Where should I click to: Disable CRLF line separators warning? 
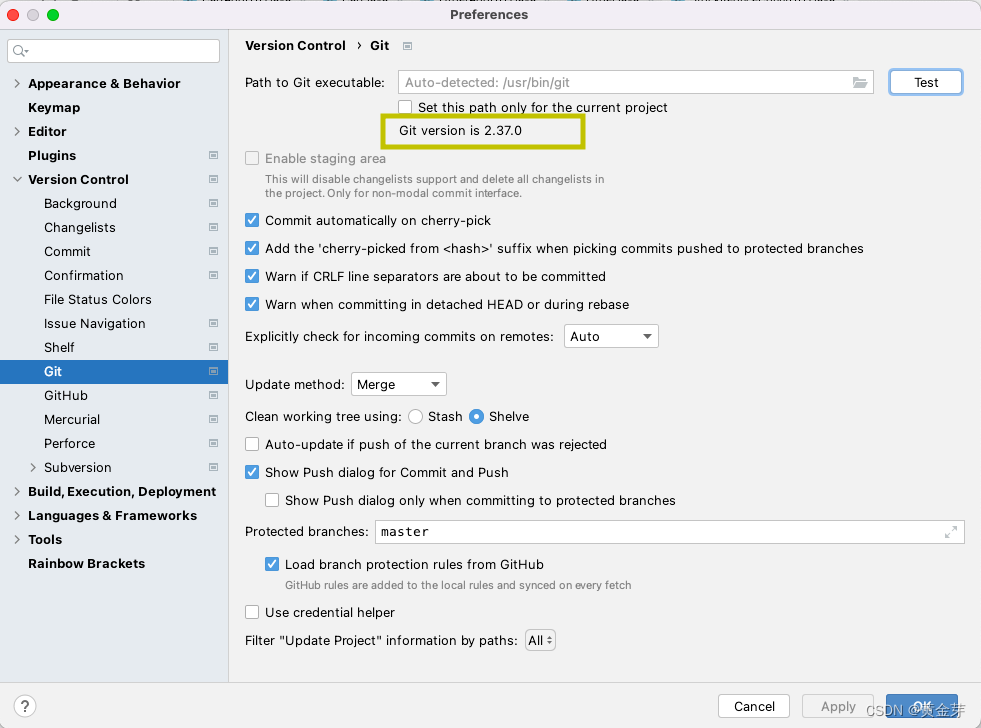coord(252,276)
